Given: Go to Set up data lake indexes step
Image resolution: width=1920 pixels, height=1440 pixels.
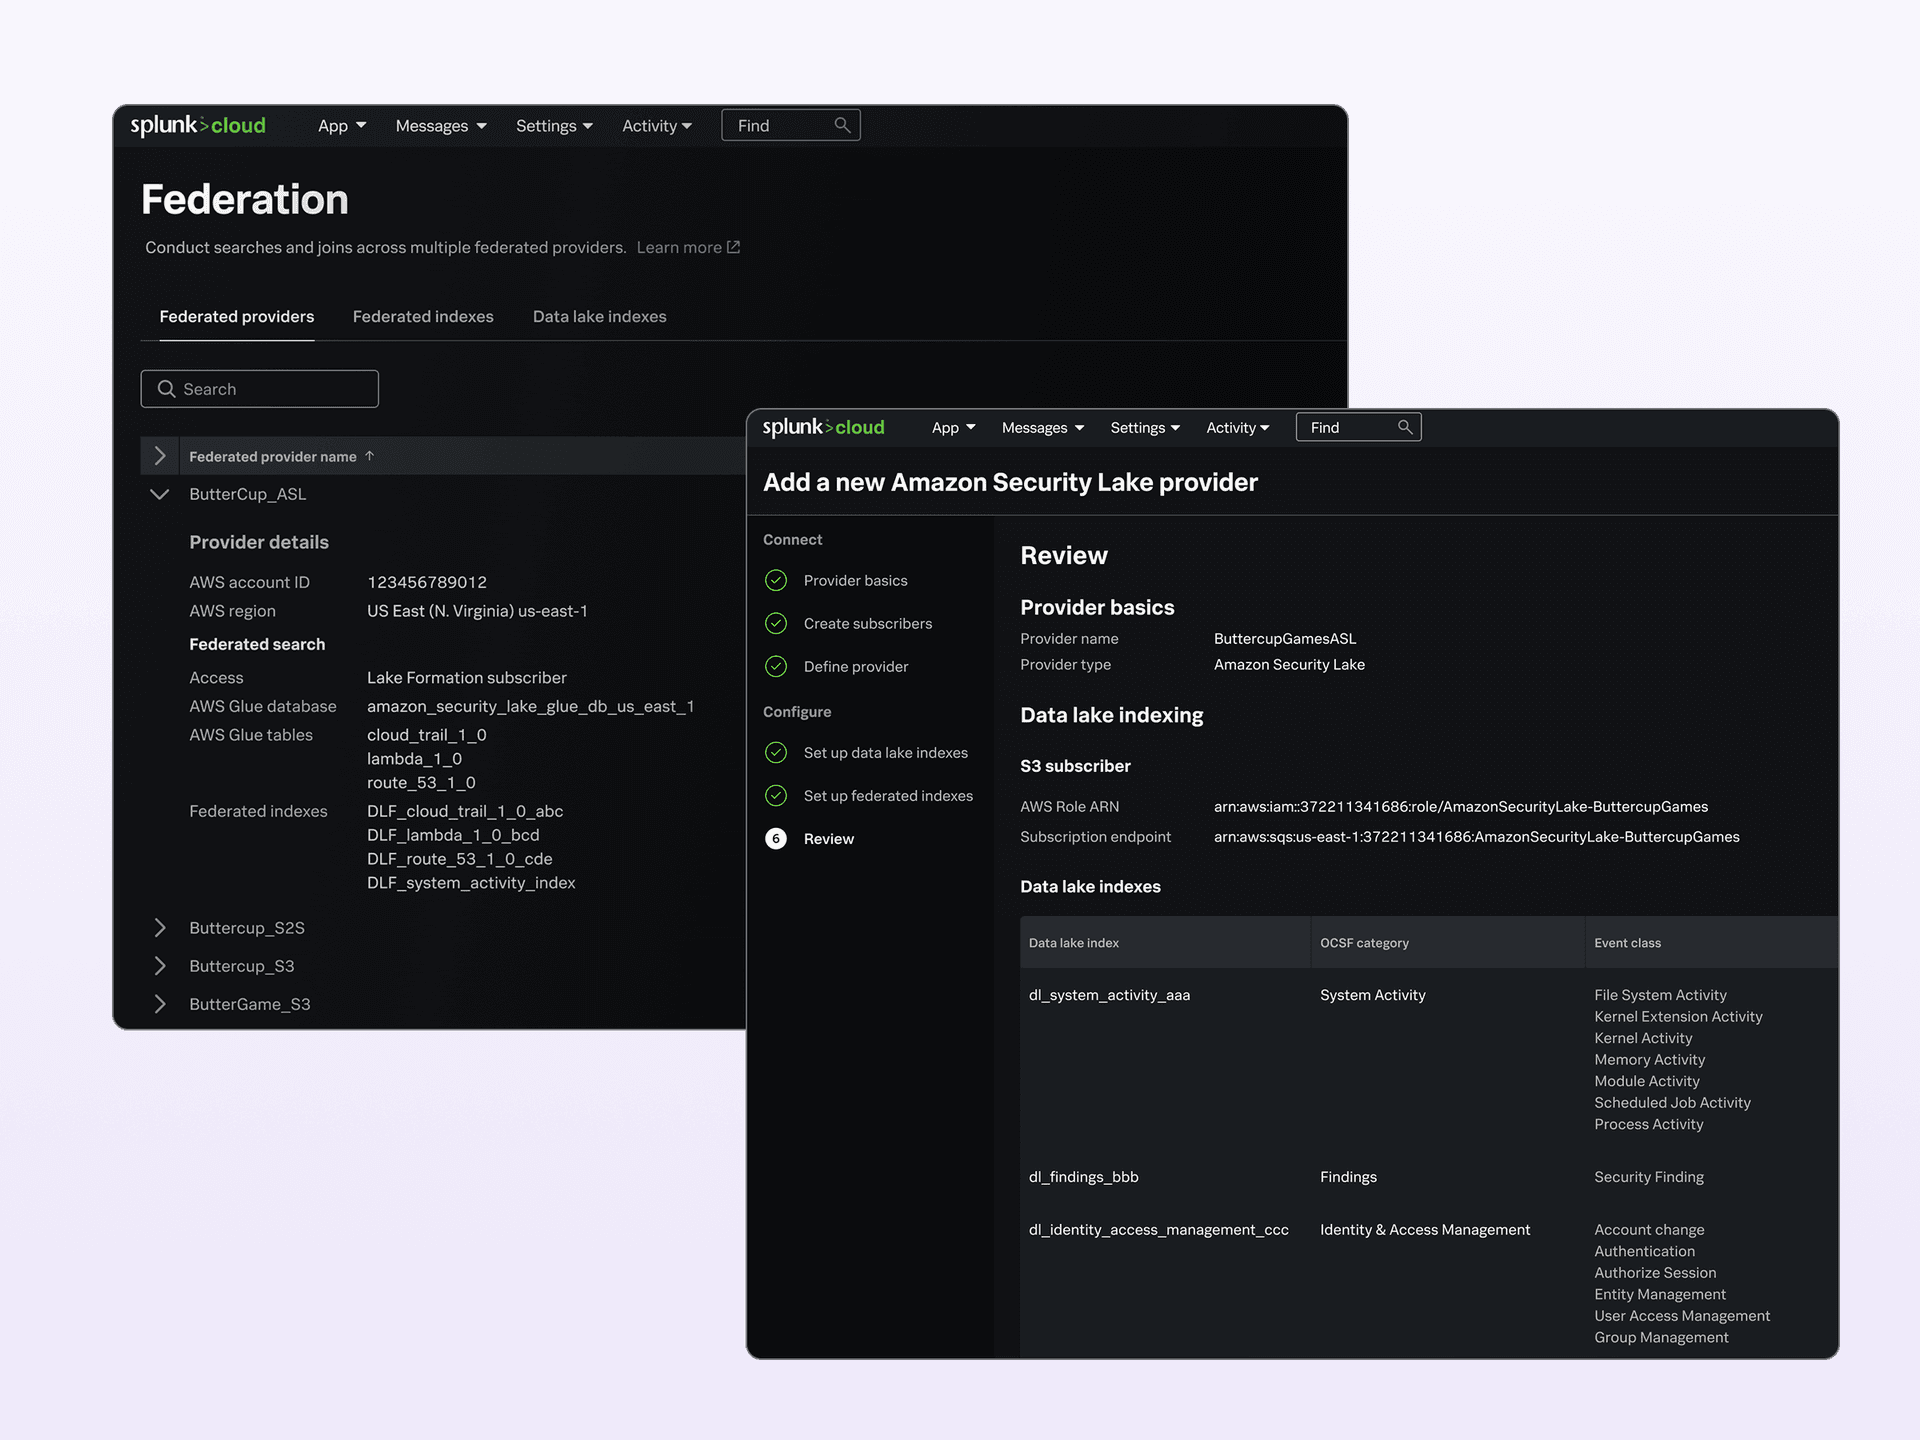Looking at the screenshot, I should click(886, 753).
